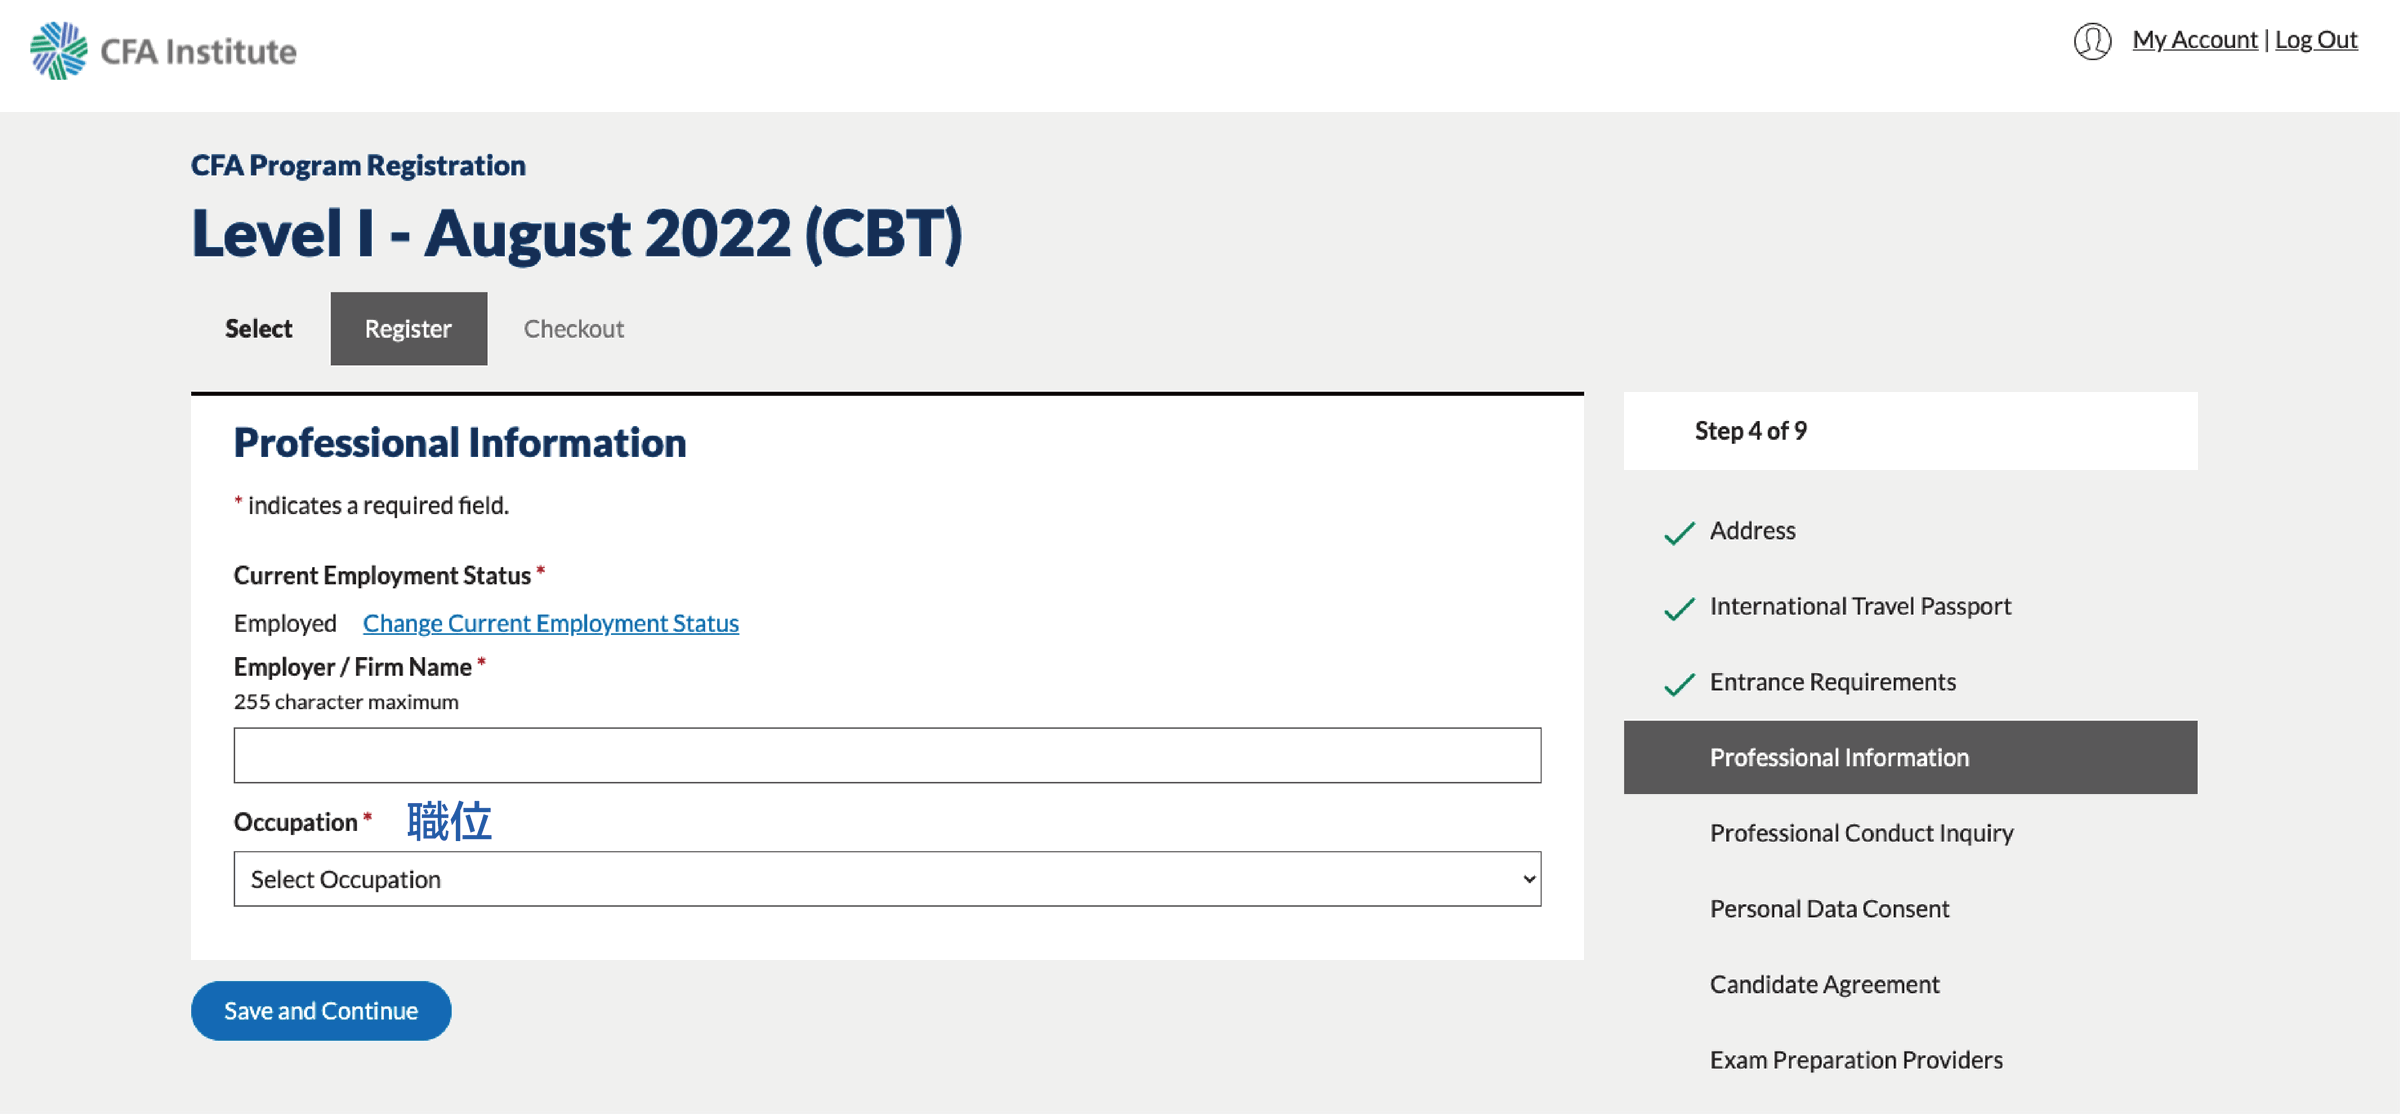Click the CFA Institute logo

[x=163, y=51]
